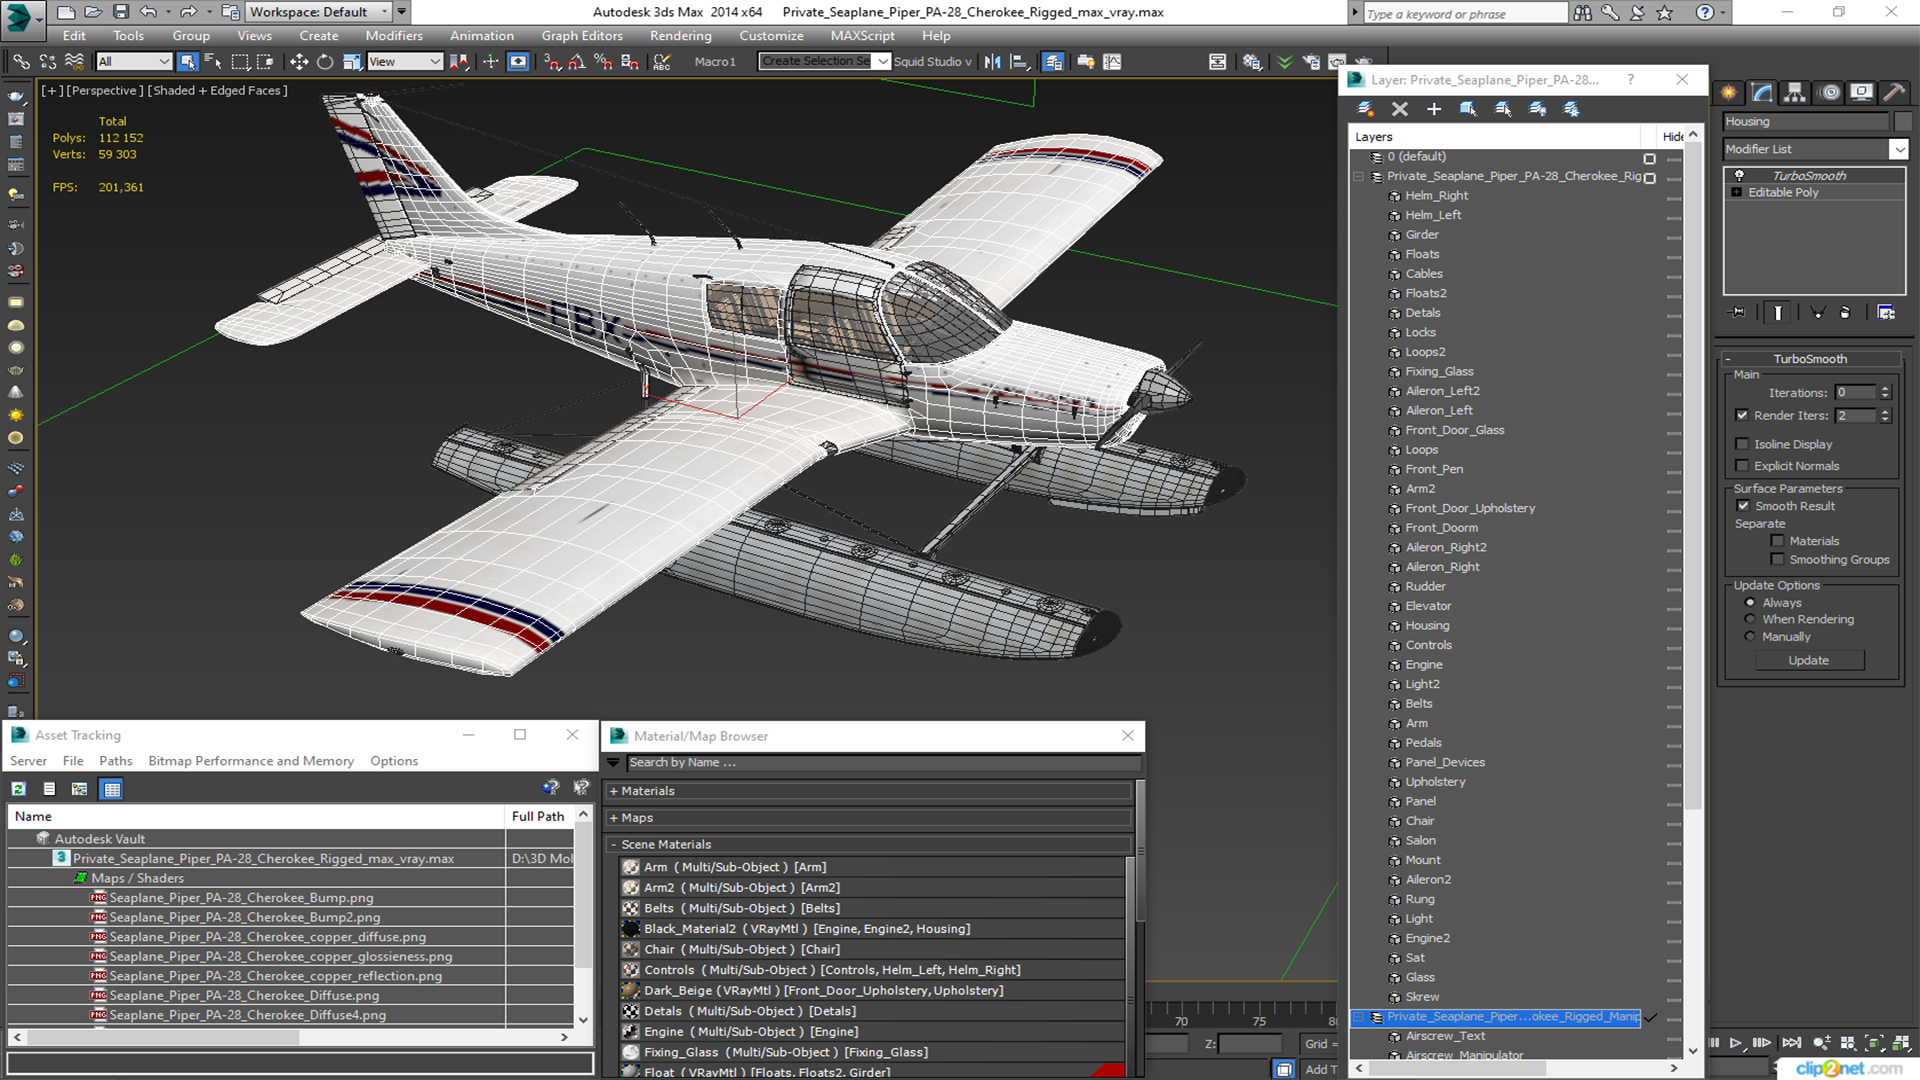Toggle the Angle Snap icon

pyautogui.click(x=577, y=62)
